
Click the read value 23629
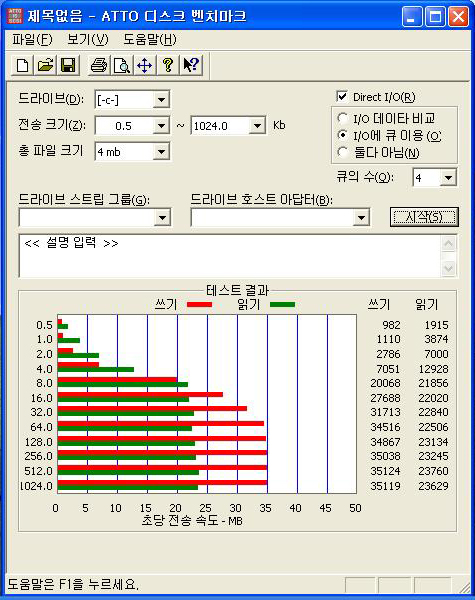click(x=433, y=486)
